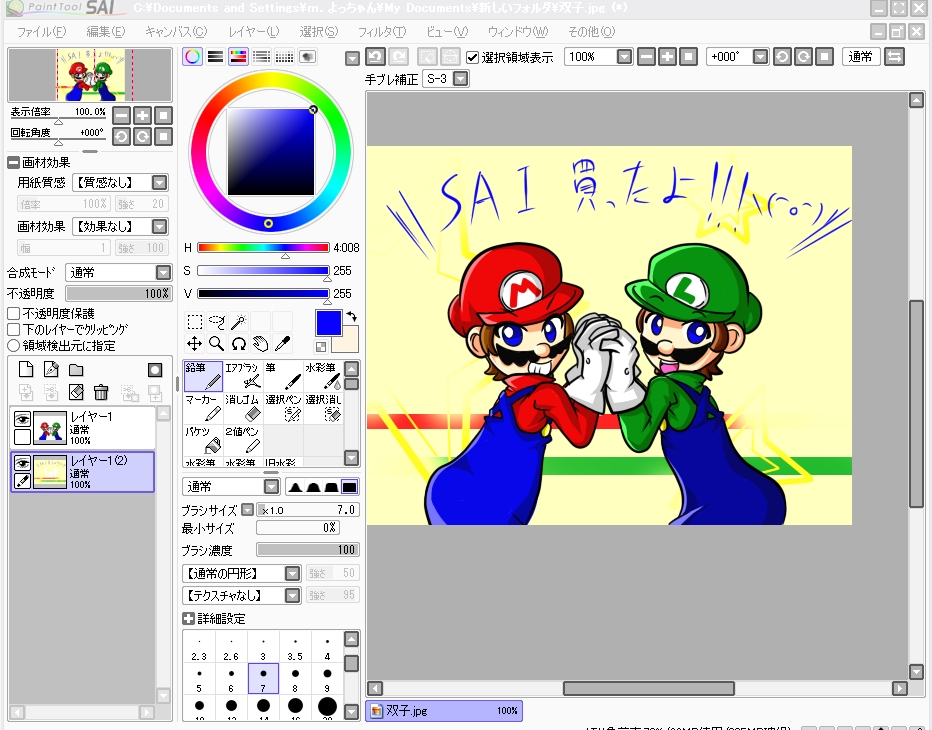This screenshot has width=932, height=730.
Task: Open the 手ブレ補正 S-3 dropdown
Action: tap(446, 78)
